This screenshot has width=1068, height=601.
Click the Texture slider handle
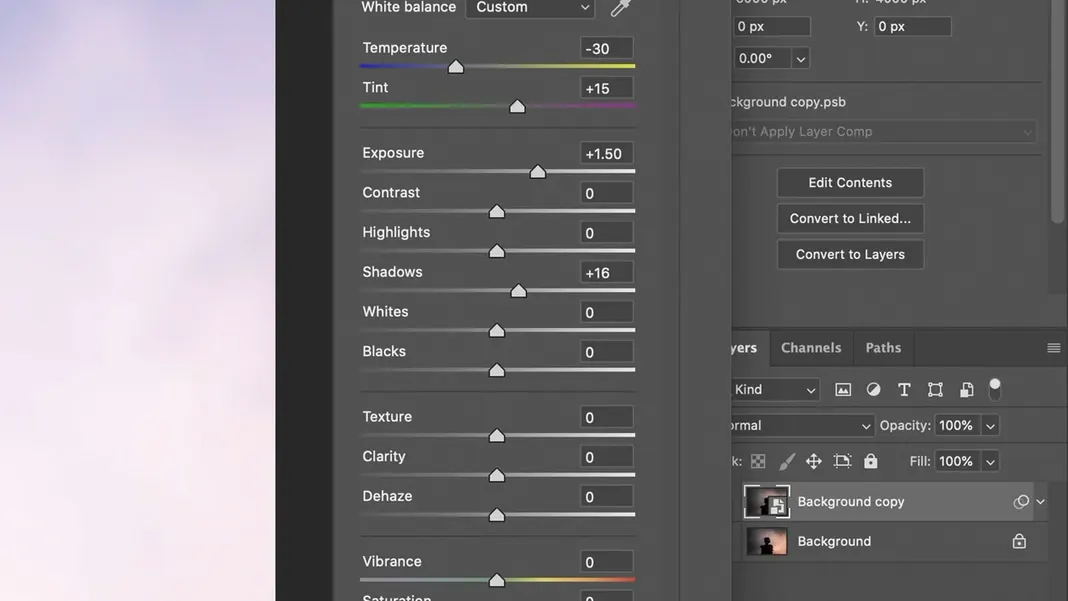point(497,435)
